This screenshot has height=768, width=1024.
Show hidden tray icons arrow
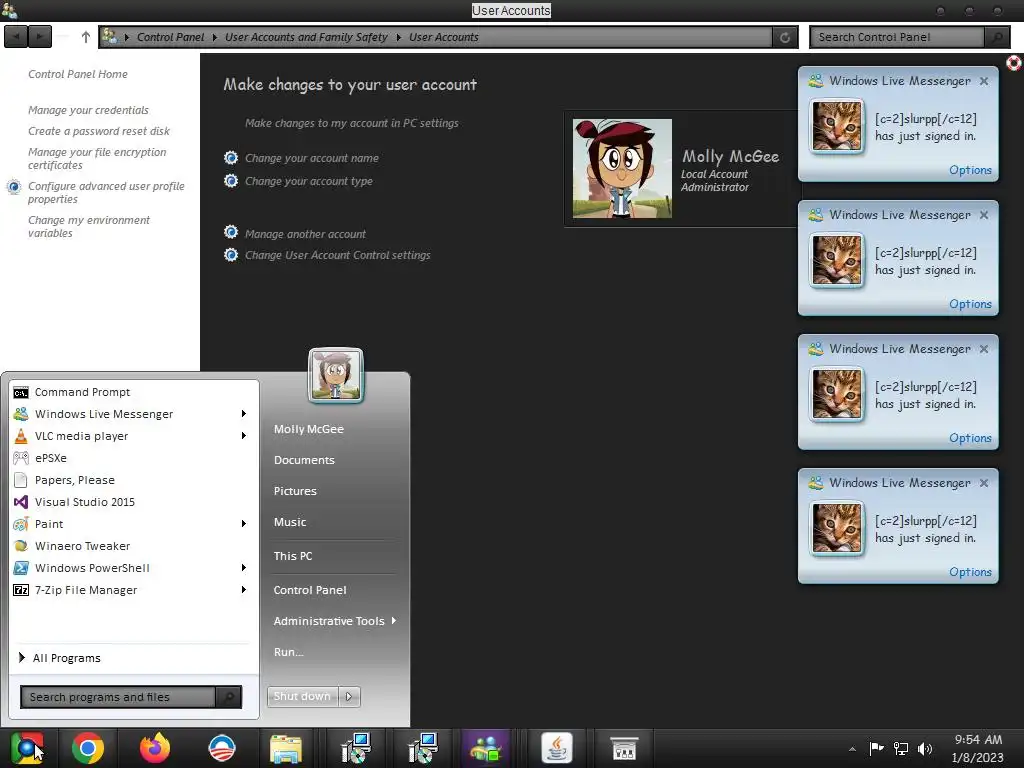click(x=852, y=749)
